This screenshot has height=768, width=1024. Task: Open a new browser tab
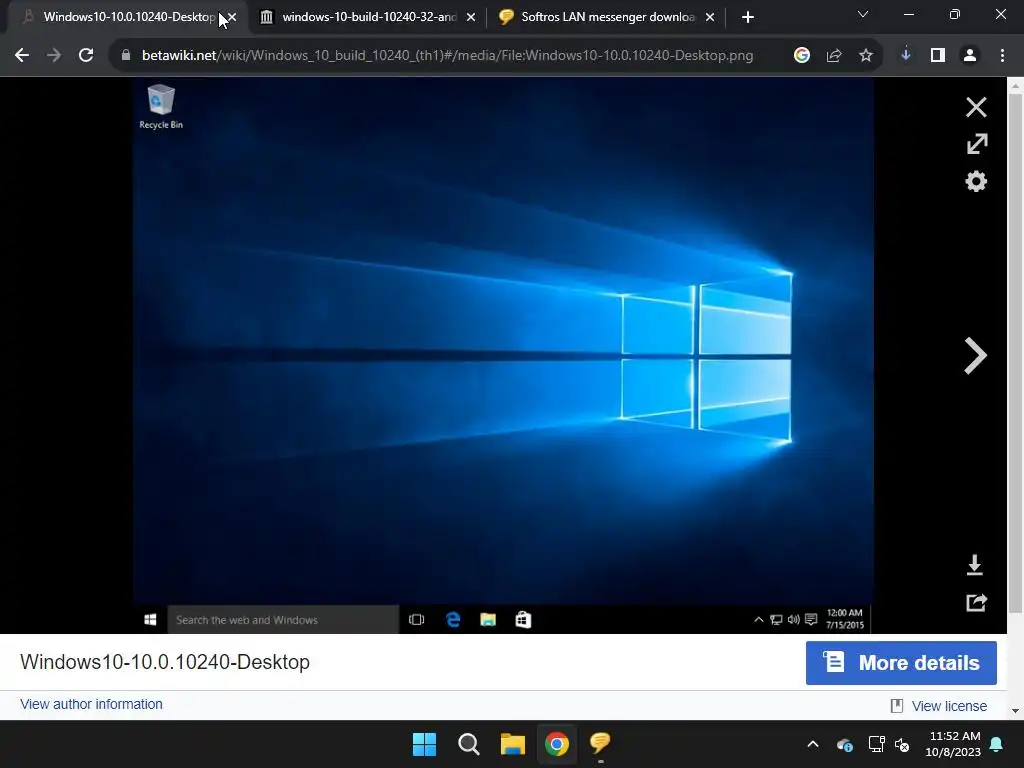[748, 17]
